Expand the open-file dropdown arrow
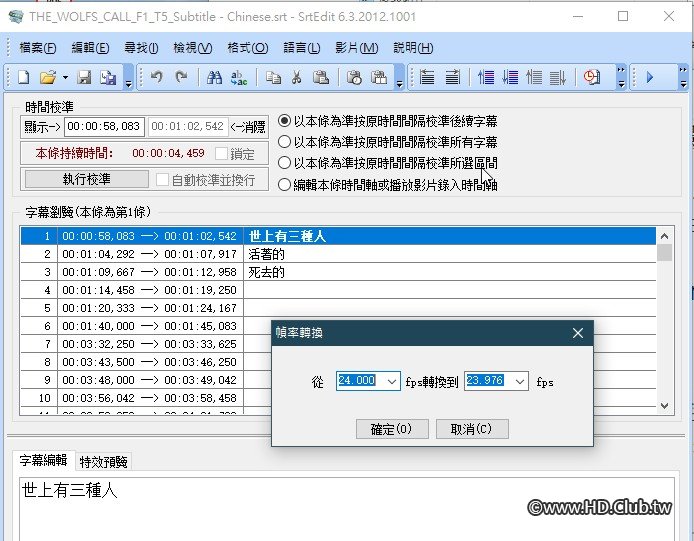This screenshot has height=541, width=694. (x=65, y=77)
